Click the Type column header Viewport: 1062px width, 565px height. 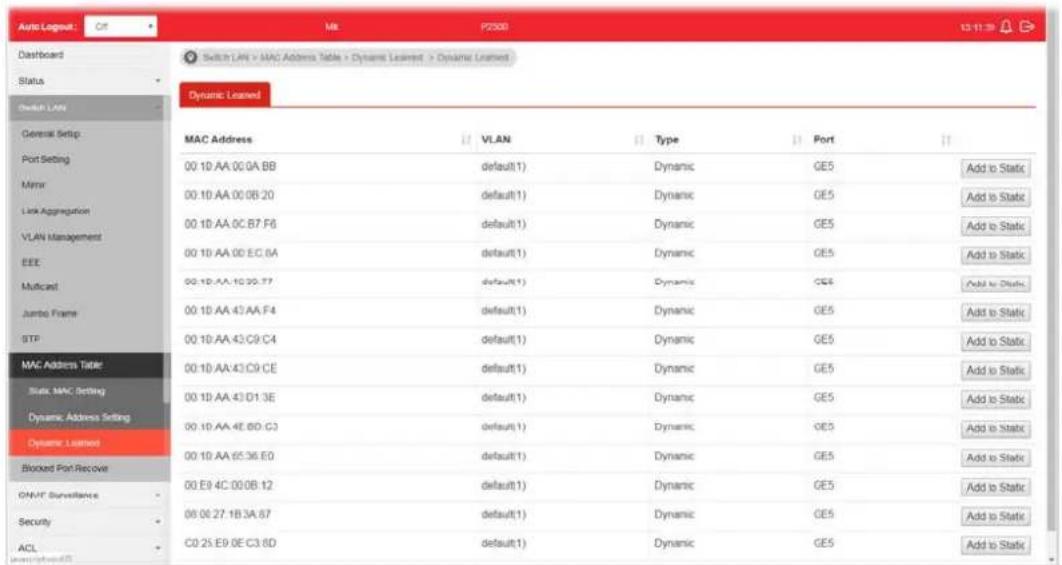click(x=666, y=140)
